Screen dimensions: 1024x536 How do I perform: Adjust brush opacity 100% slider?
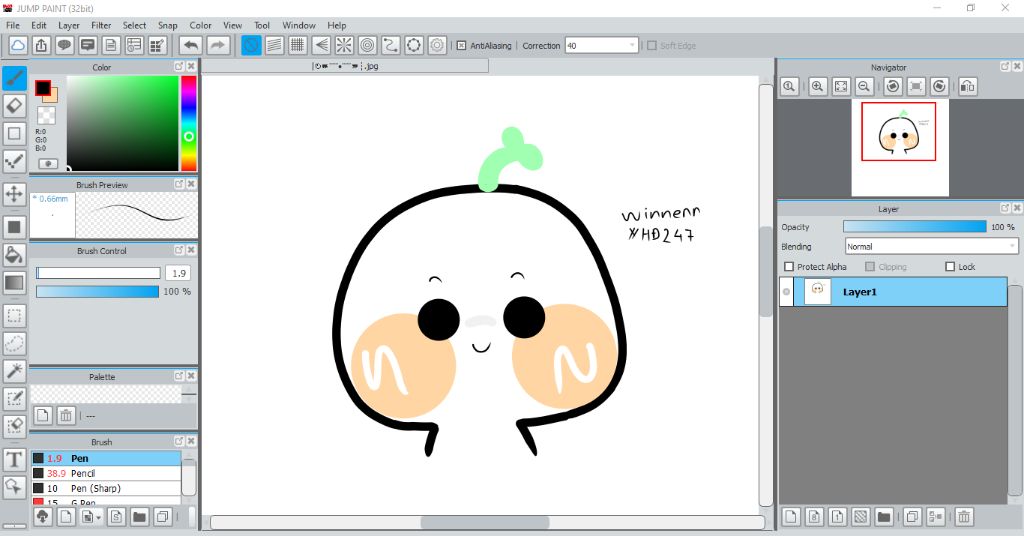coord(97,291)
